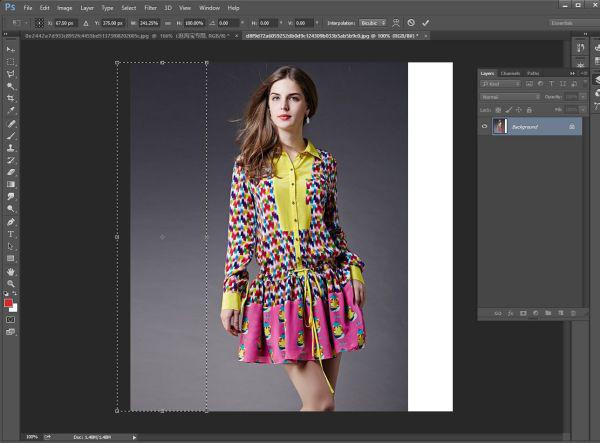Commit the transform with the checkmark
The height and width of the screenshot is (443, 600).
tap(426, 22)
